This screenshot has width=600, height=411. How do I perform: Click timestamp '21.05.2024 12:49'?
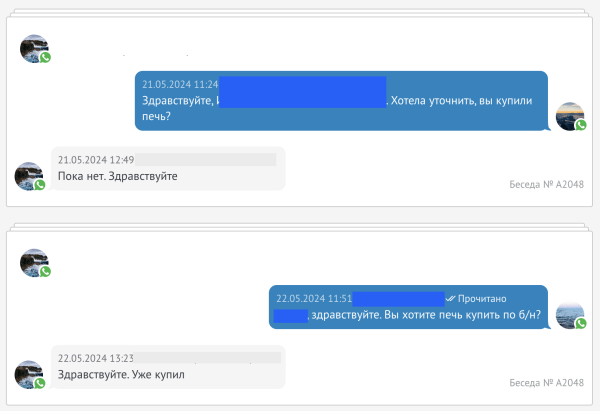click(x=96, y=160)
